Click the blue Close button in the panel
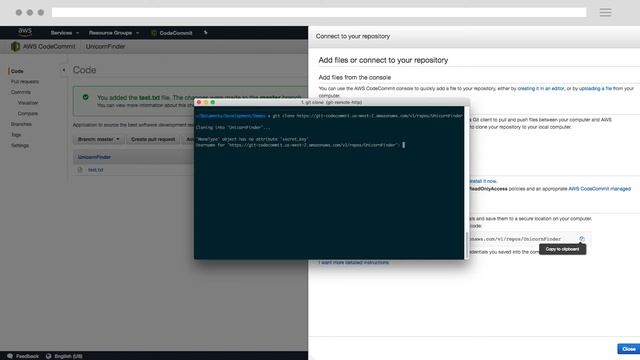This screenshot has width=640, height=360. [629, 349]
